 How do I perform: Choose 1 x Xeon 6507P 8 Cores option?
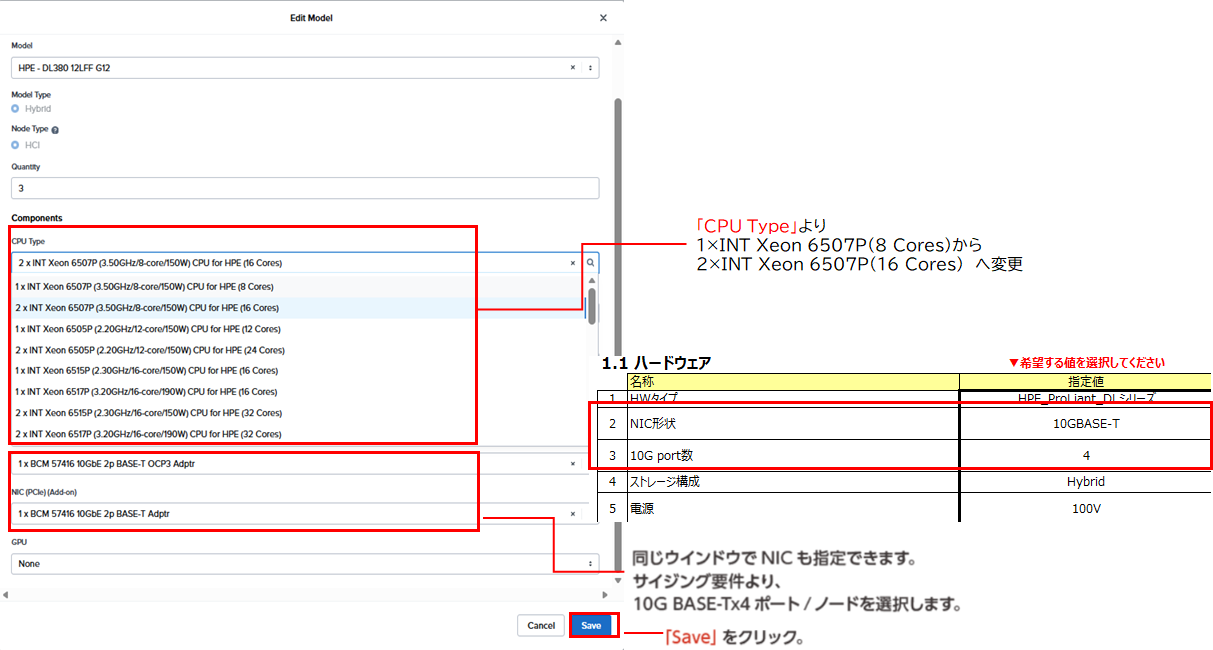click(145, 287)
